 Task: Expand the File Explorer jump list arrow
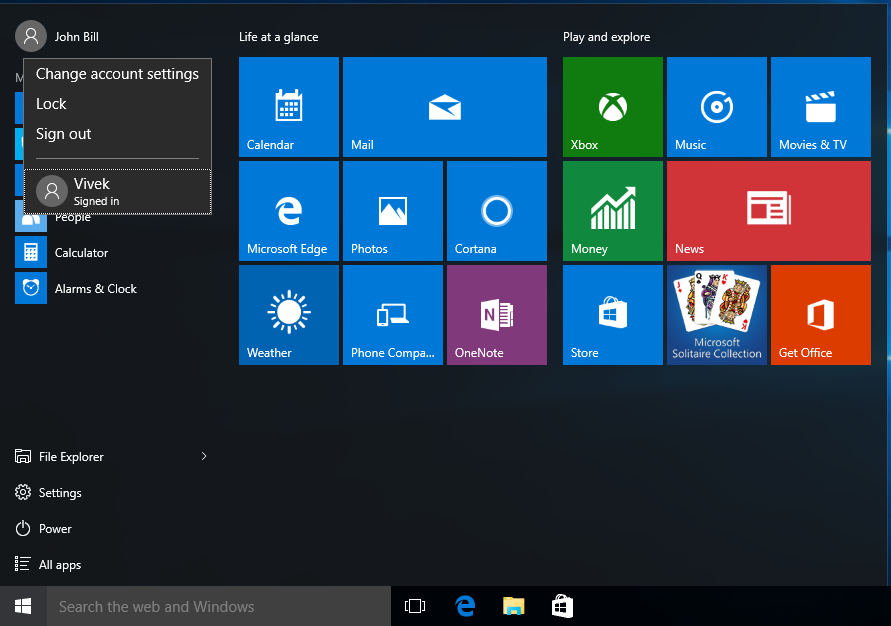[x=204, y=456]
